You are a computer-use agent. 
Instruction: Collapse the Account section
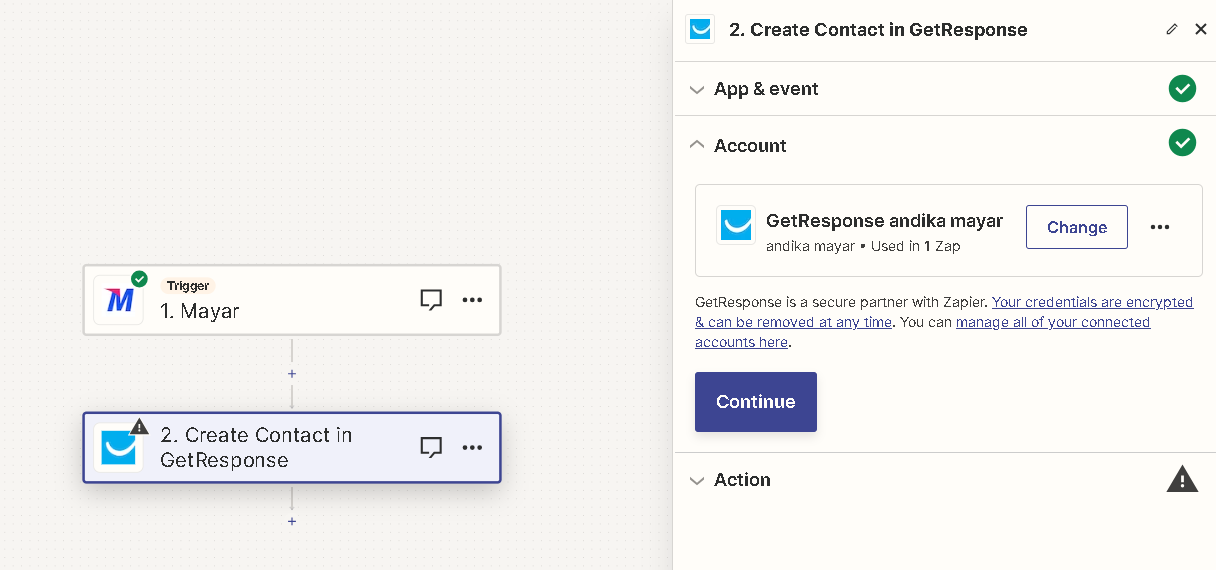pos(697,145)
